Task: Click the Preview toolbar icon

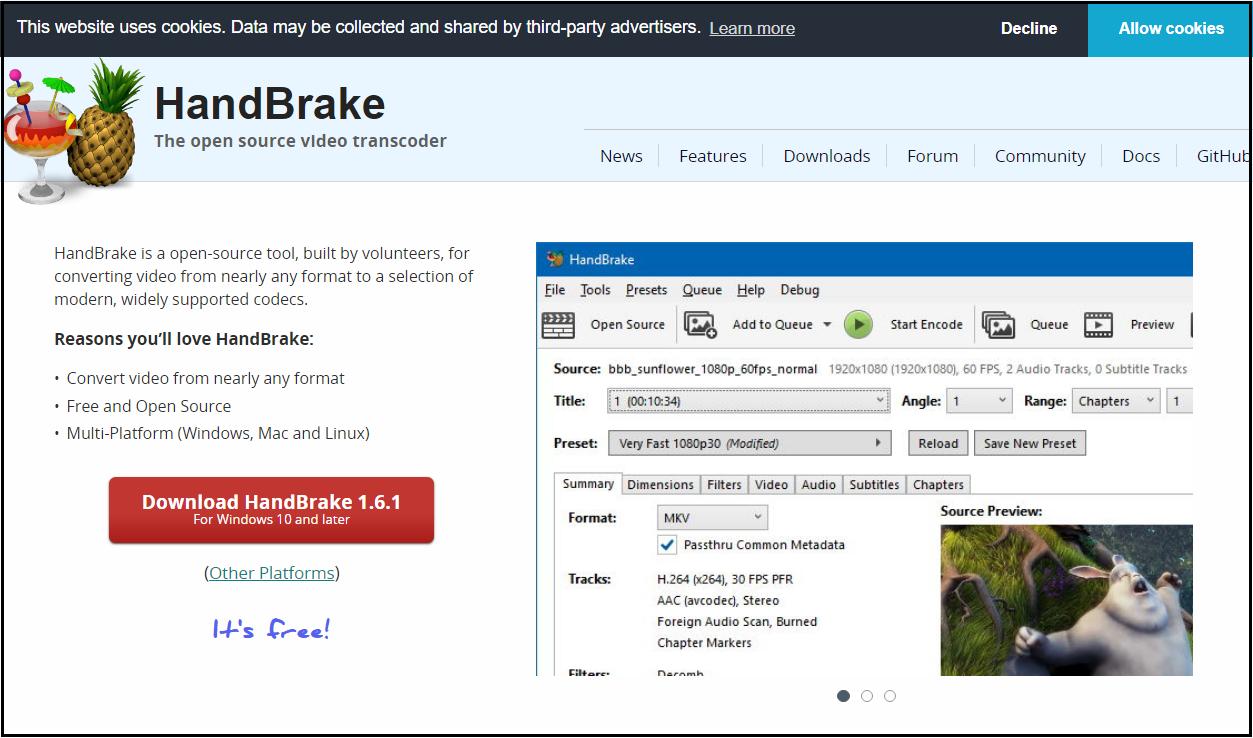Action: tap(1098, 324)
